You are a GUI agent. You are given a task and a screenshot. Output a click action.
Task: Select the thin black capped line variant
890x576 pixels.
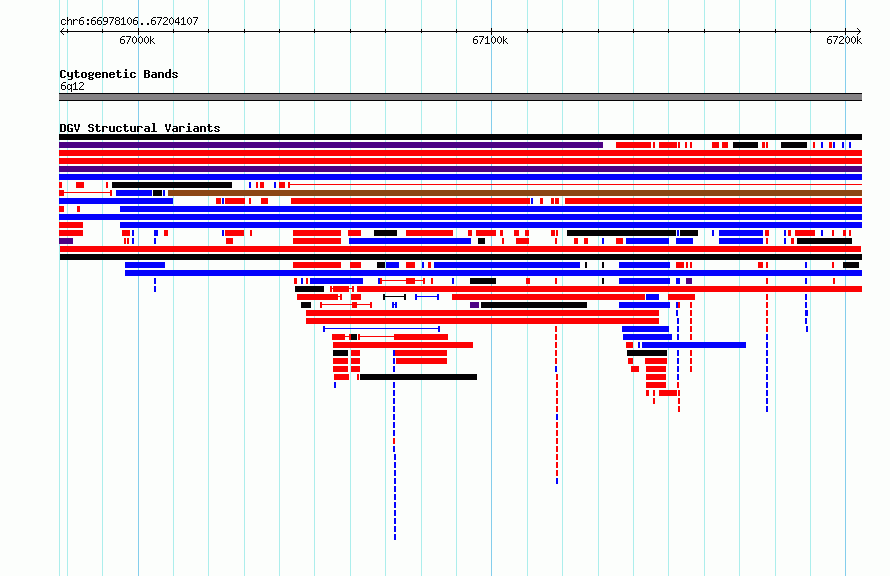(394, 297)
